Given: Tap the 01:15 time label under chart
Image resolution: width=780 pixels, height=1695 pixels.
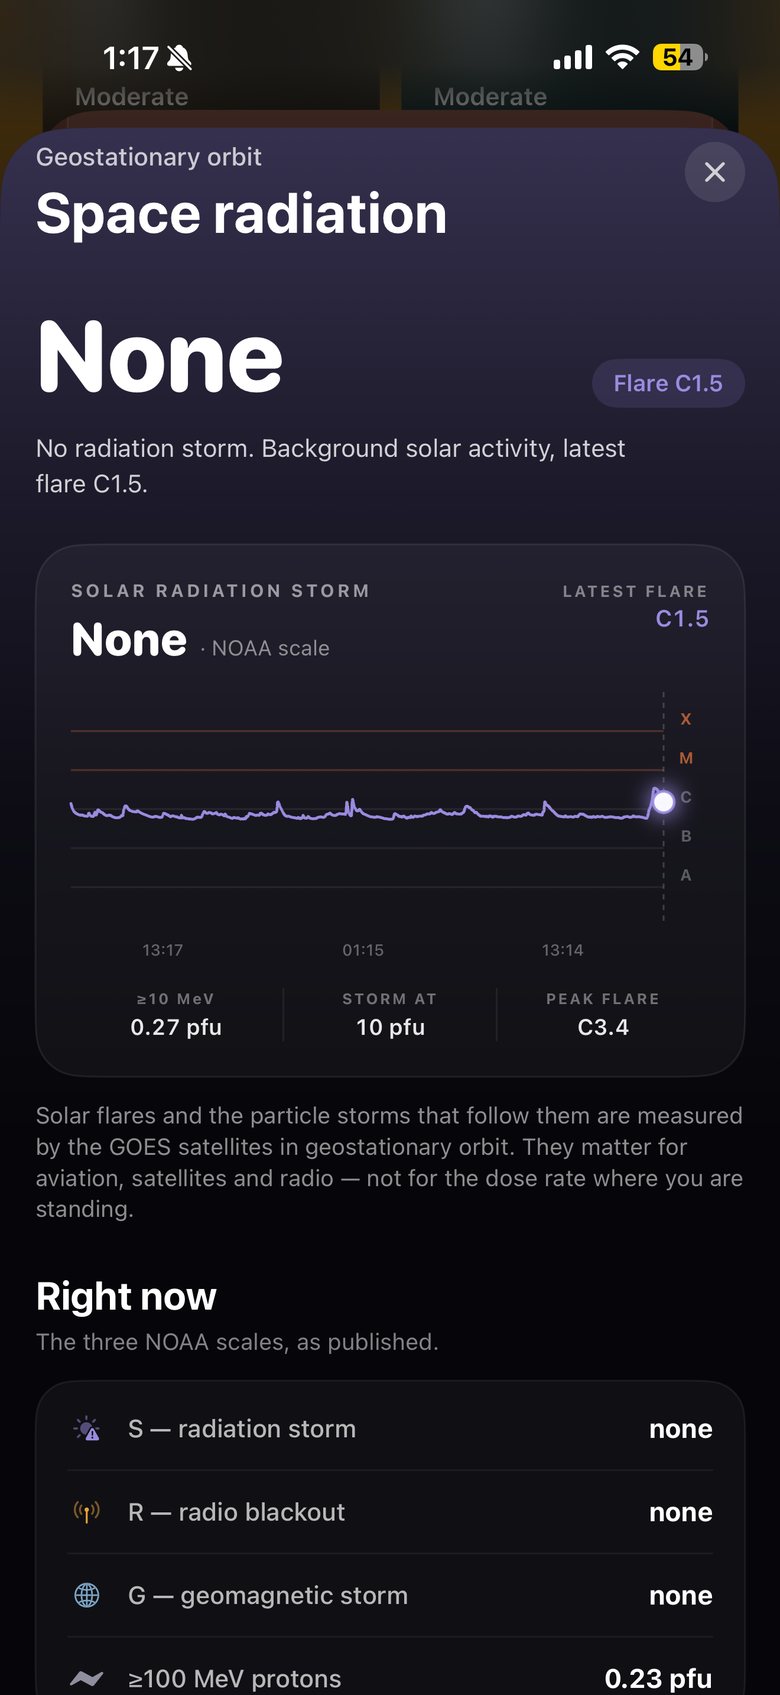Looking at the screenshot, I should point(363,950).
